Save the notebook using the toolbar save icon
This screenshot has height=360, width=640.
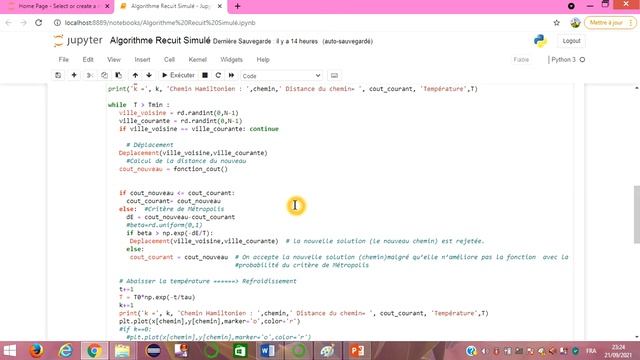[x=58, y=76]
